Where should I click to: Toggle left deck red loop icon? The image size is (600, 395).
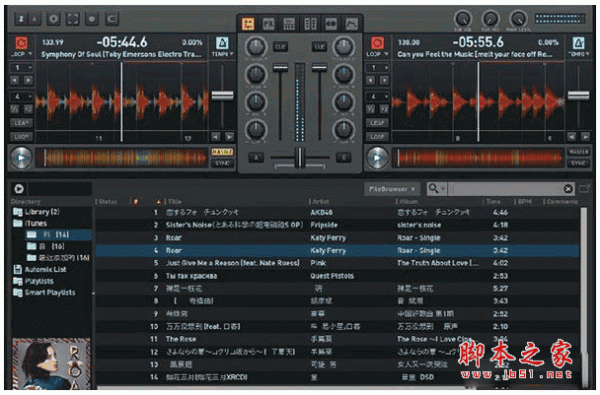(x=21, y=43)
